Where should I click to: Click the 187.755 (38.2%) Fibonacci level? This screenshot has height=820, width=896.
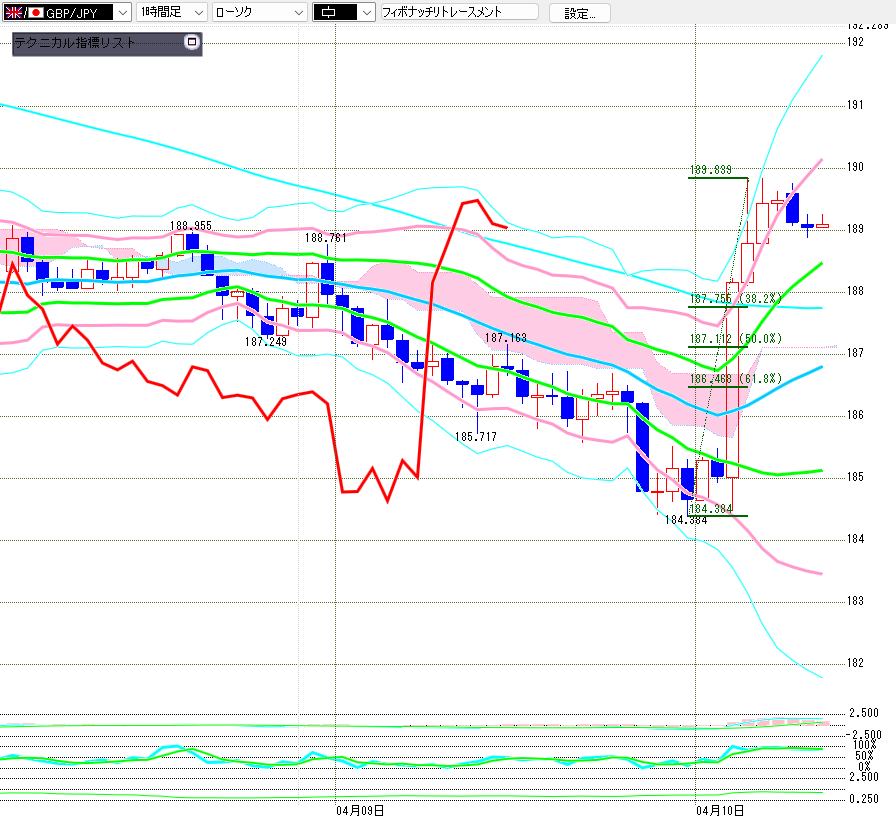pyautogui.click(x=735, y=299)
